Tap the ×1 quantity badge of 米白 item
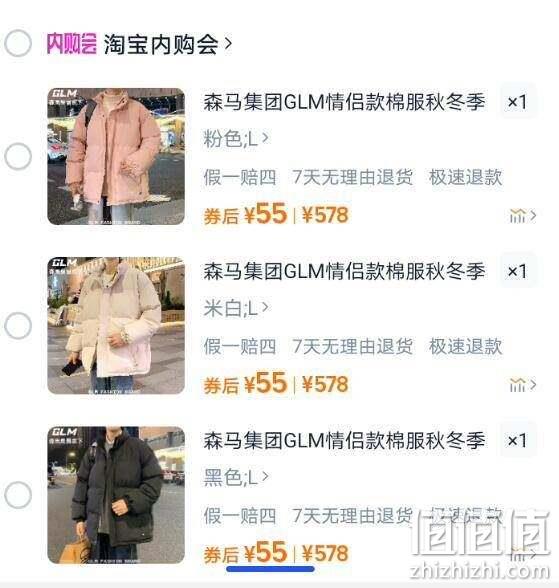559x588 pixels. (x=517, y=271)
